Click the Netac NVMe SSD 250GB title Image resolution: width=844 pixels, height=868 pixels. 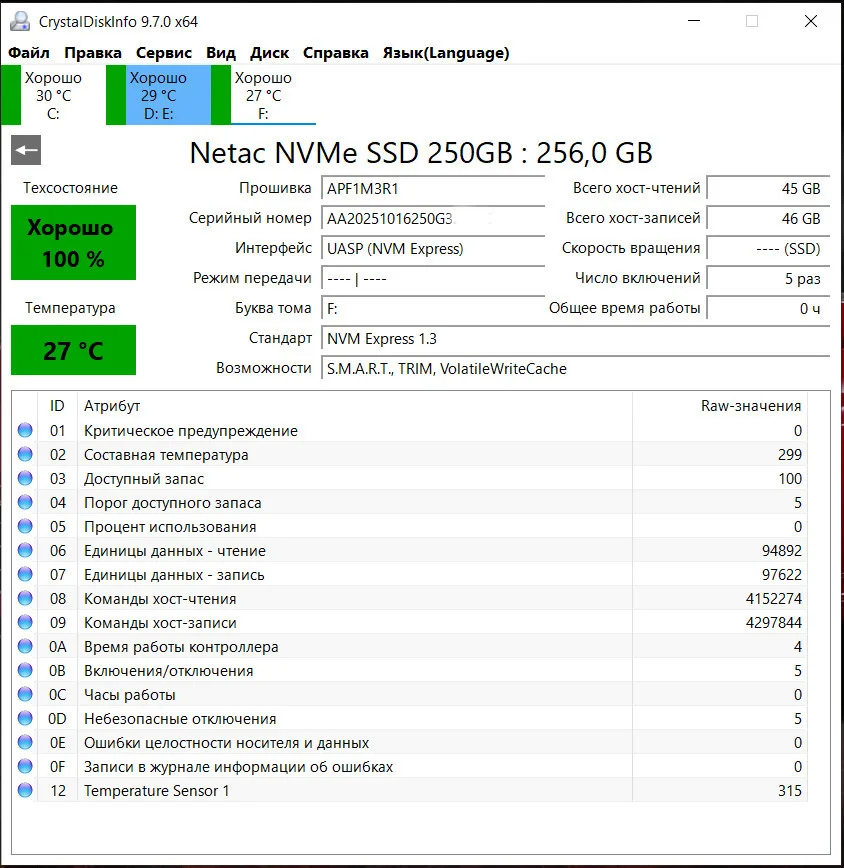click(x=421, y=153)
